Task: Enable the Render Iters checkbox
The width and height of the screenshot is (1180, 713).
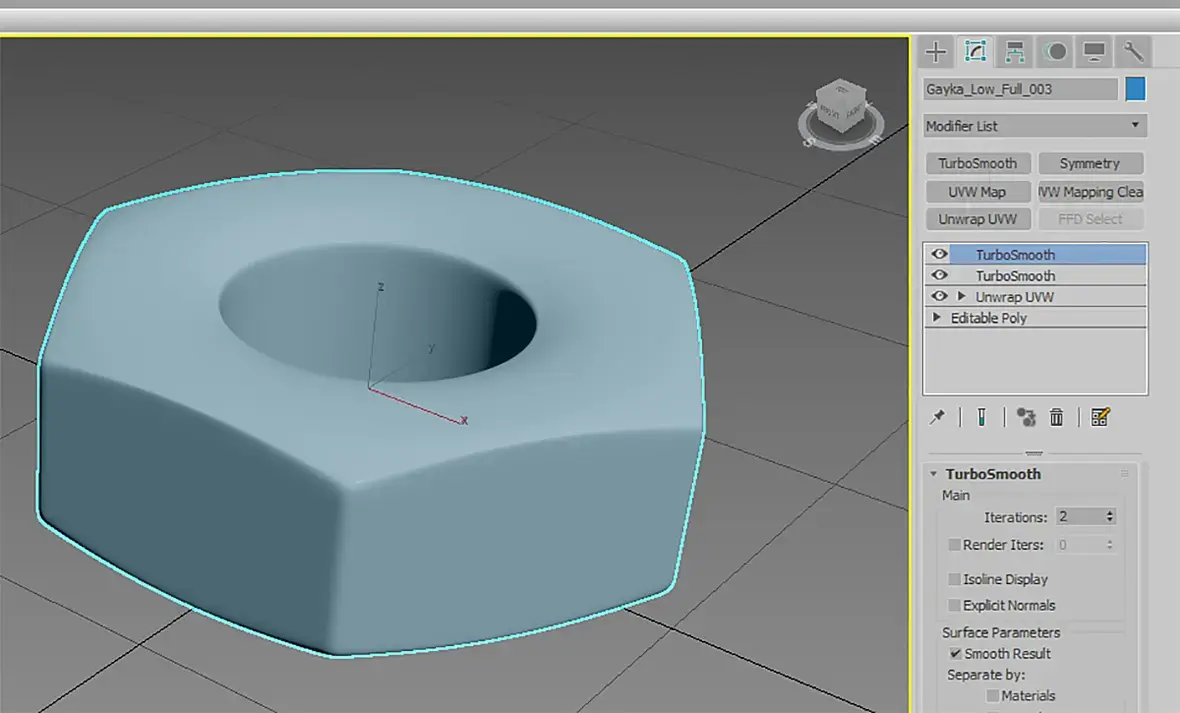Action: [x=954, y=544]
